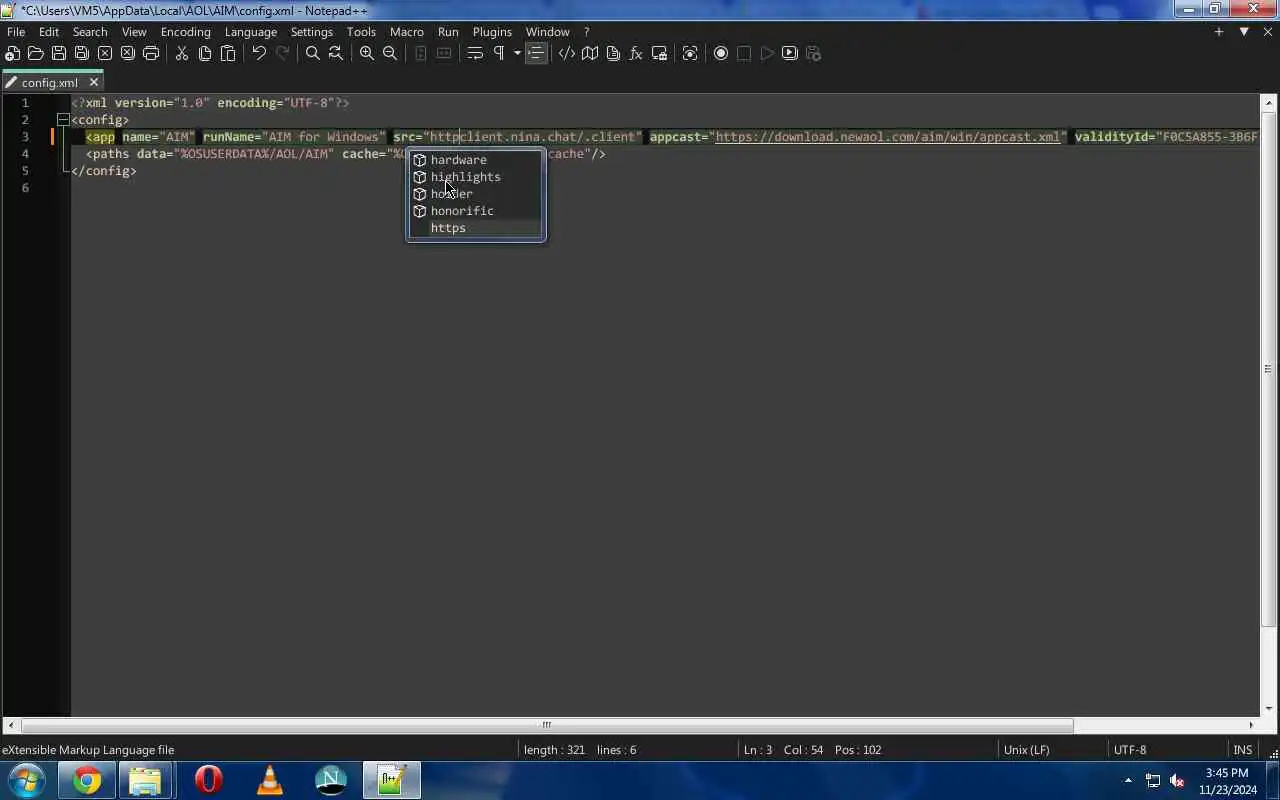The image size is (1280, 800).
Task: Zoom in using the plus magnifier icon
Action: [367, 53]
